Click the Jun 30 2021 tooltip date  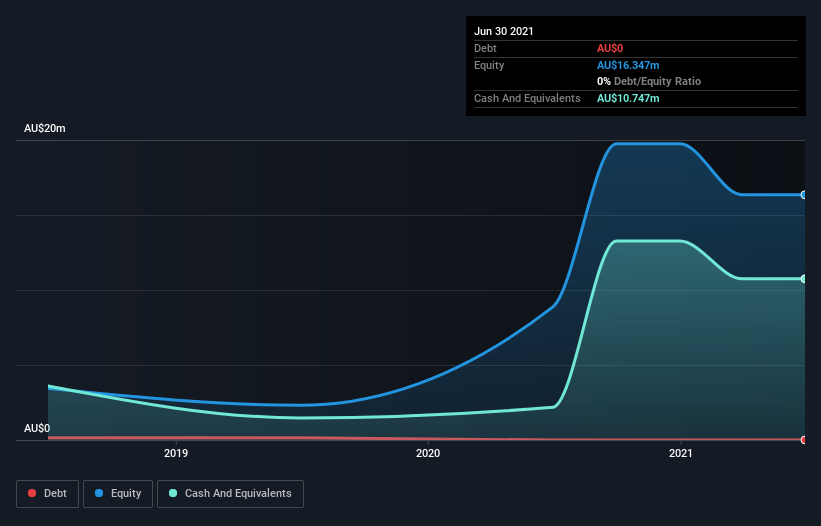(504, 31)
